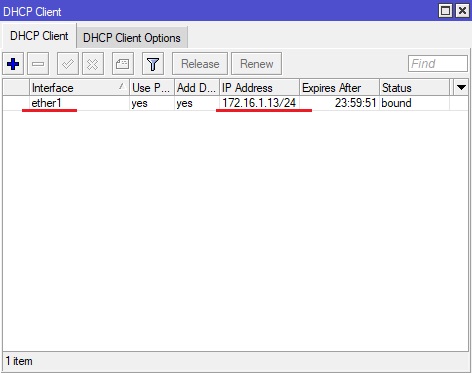472x373 pixels.
Task: Click the Use Peer DNS yes cell
Action: (x=152, y=103)
